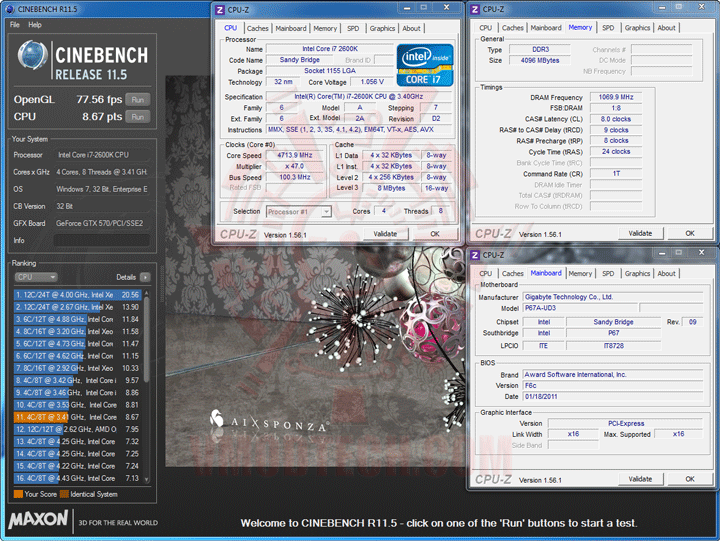Click the Identical System legend swatch
This screenshot has height=541, width=720.
64,494
